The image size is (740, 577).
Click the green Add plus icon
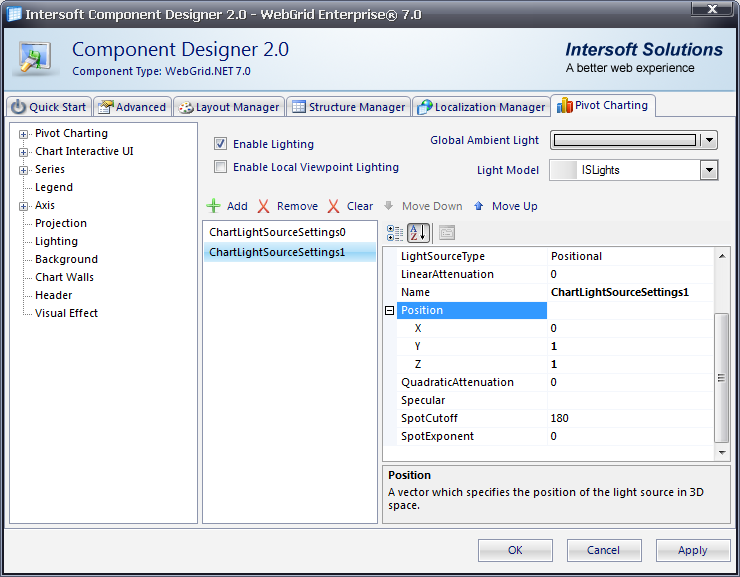tap(213, 206)
